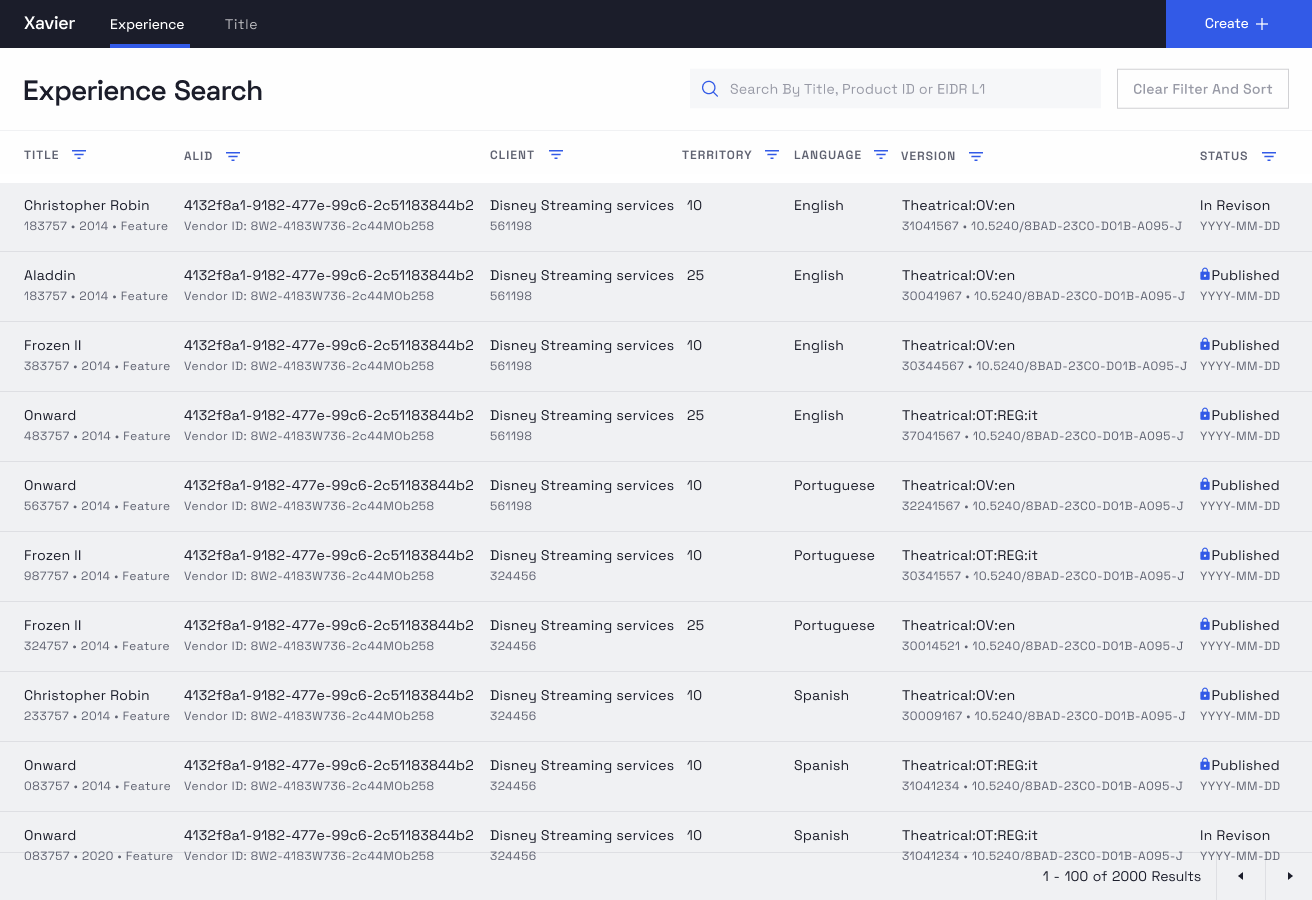Click the Create button
The height and width of the screenshot is (900, 1312).
[1239, 24]
